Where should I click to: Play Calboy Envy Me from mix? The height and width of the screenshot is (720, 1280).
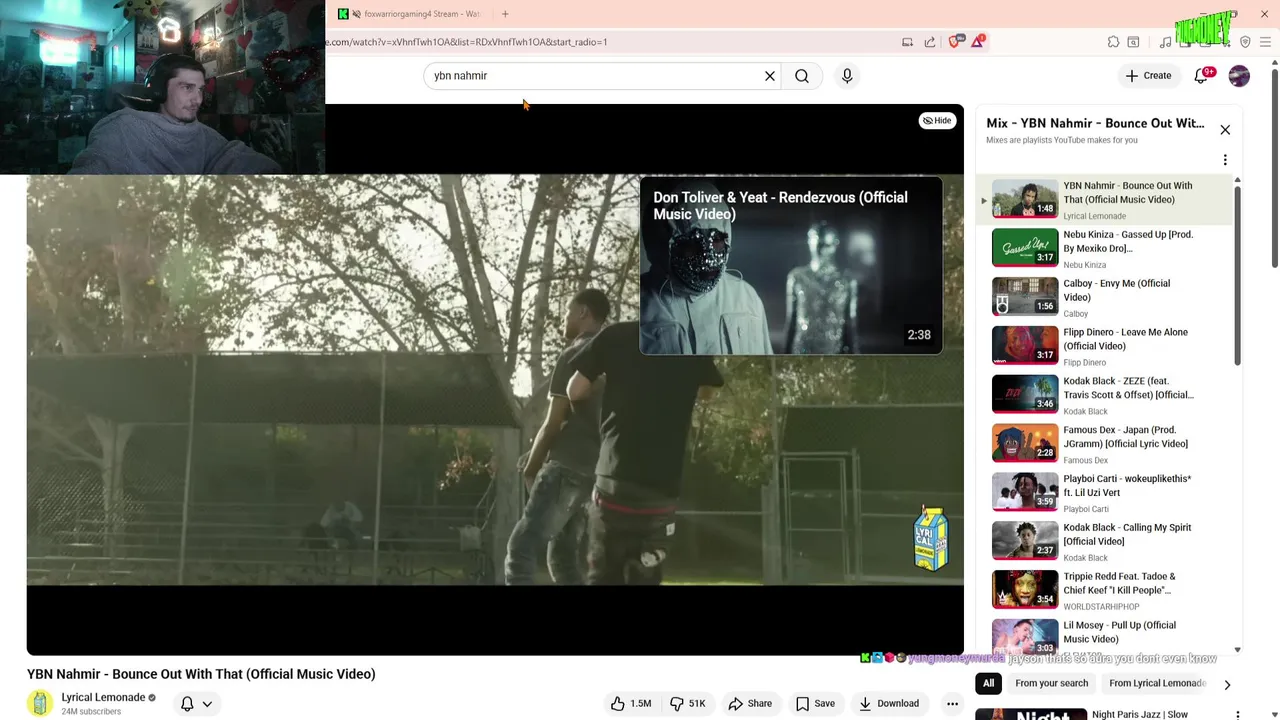click(x=1105, y=297)
